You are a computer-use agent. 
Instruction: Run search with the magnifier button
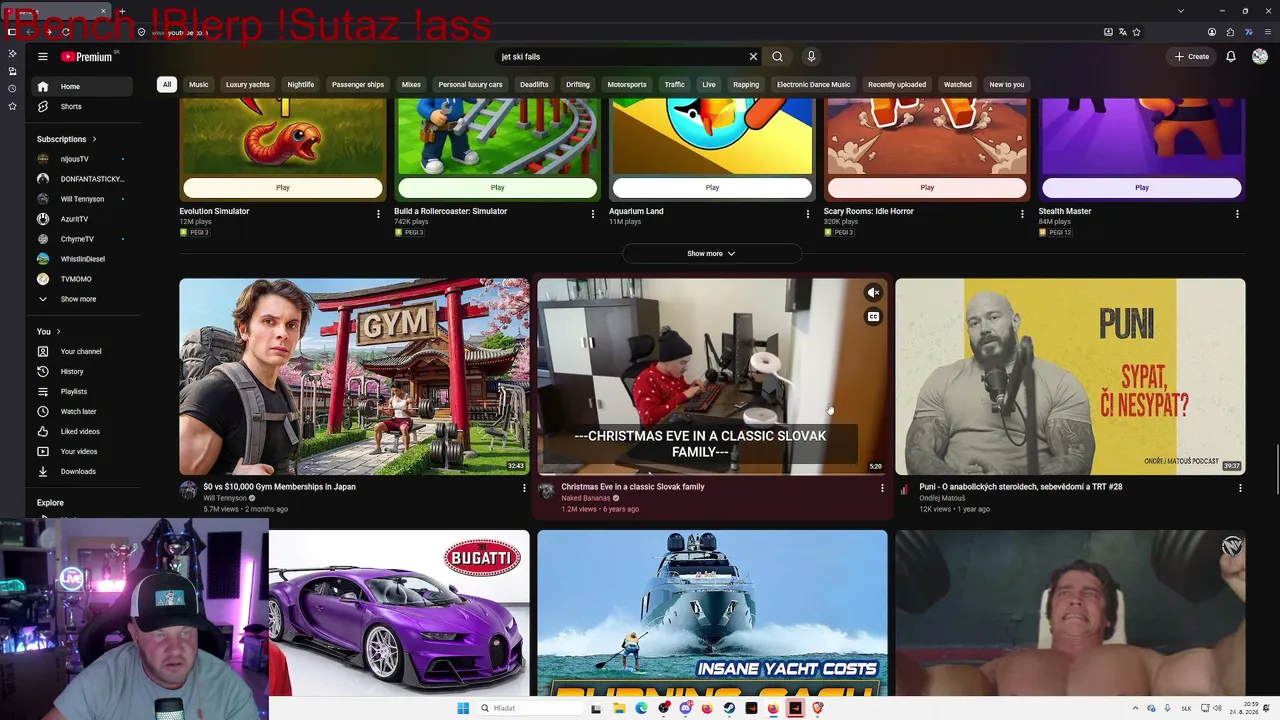777,57
